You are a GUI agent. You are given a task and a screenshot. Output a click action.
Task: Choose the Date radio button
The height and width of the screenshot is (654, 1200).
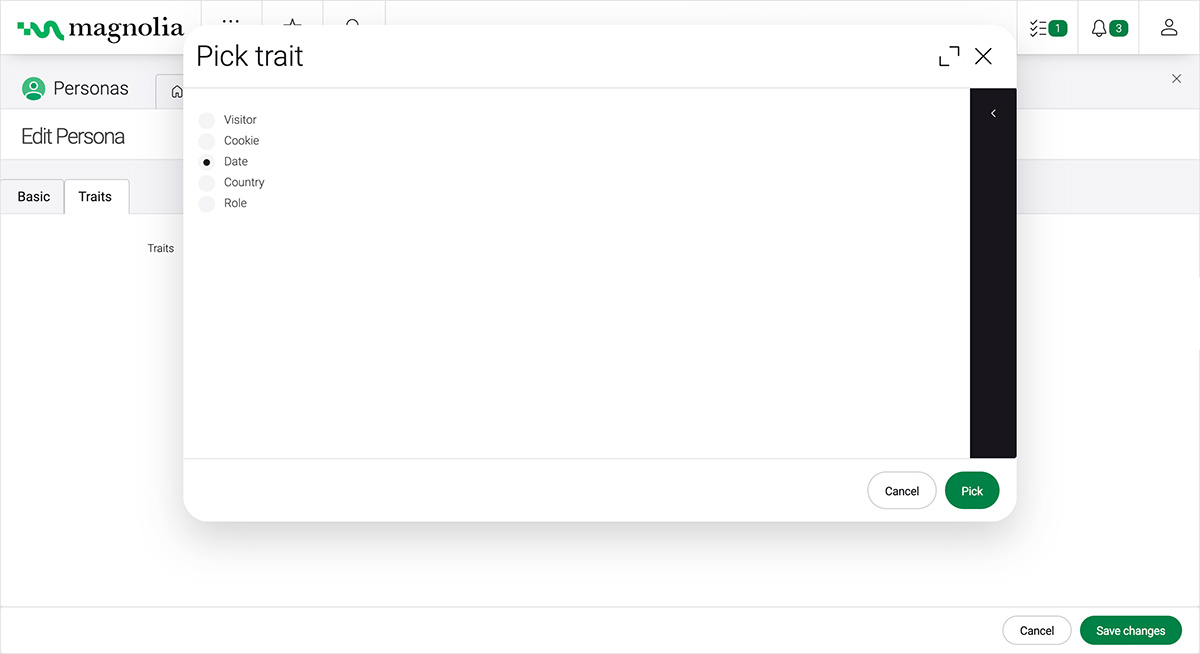[x=207, y=162]
